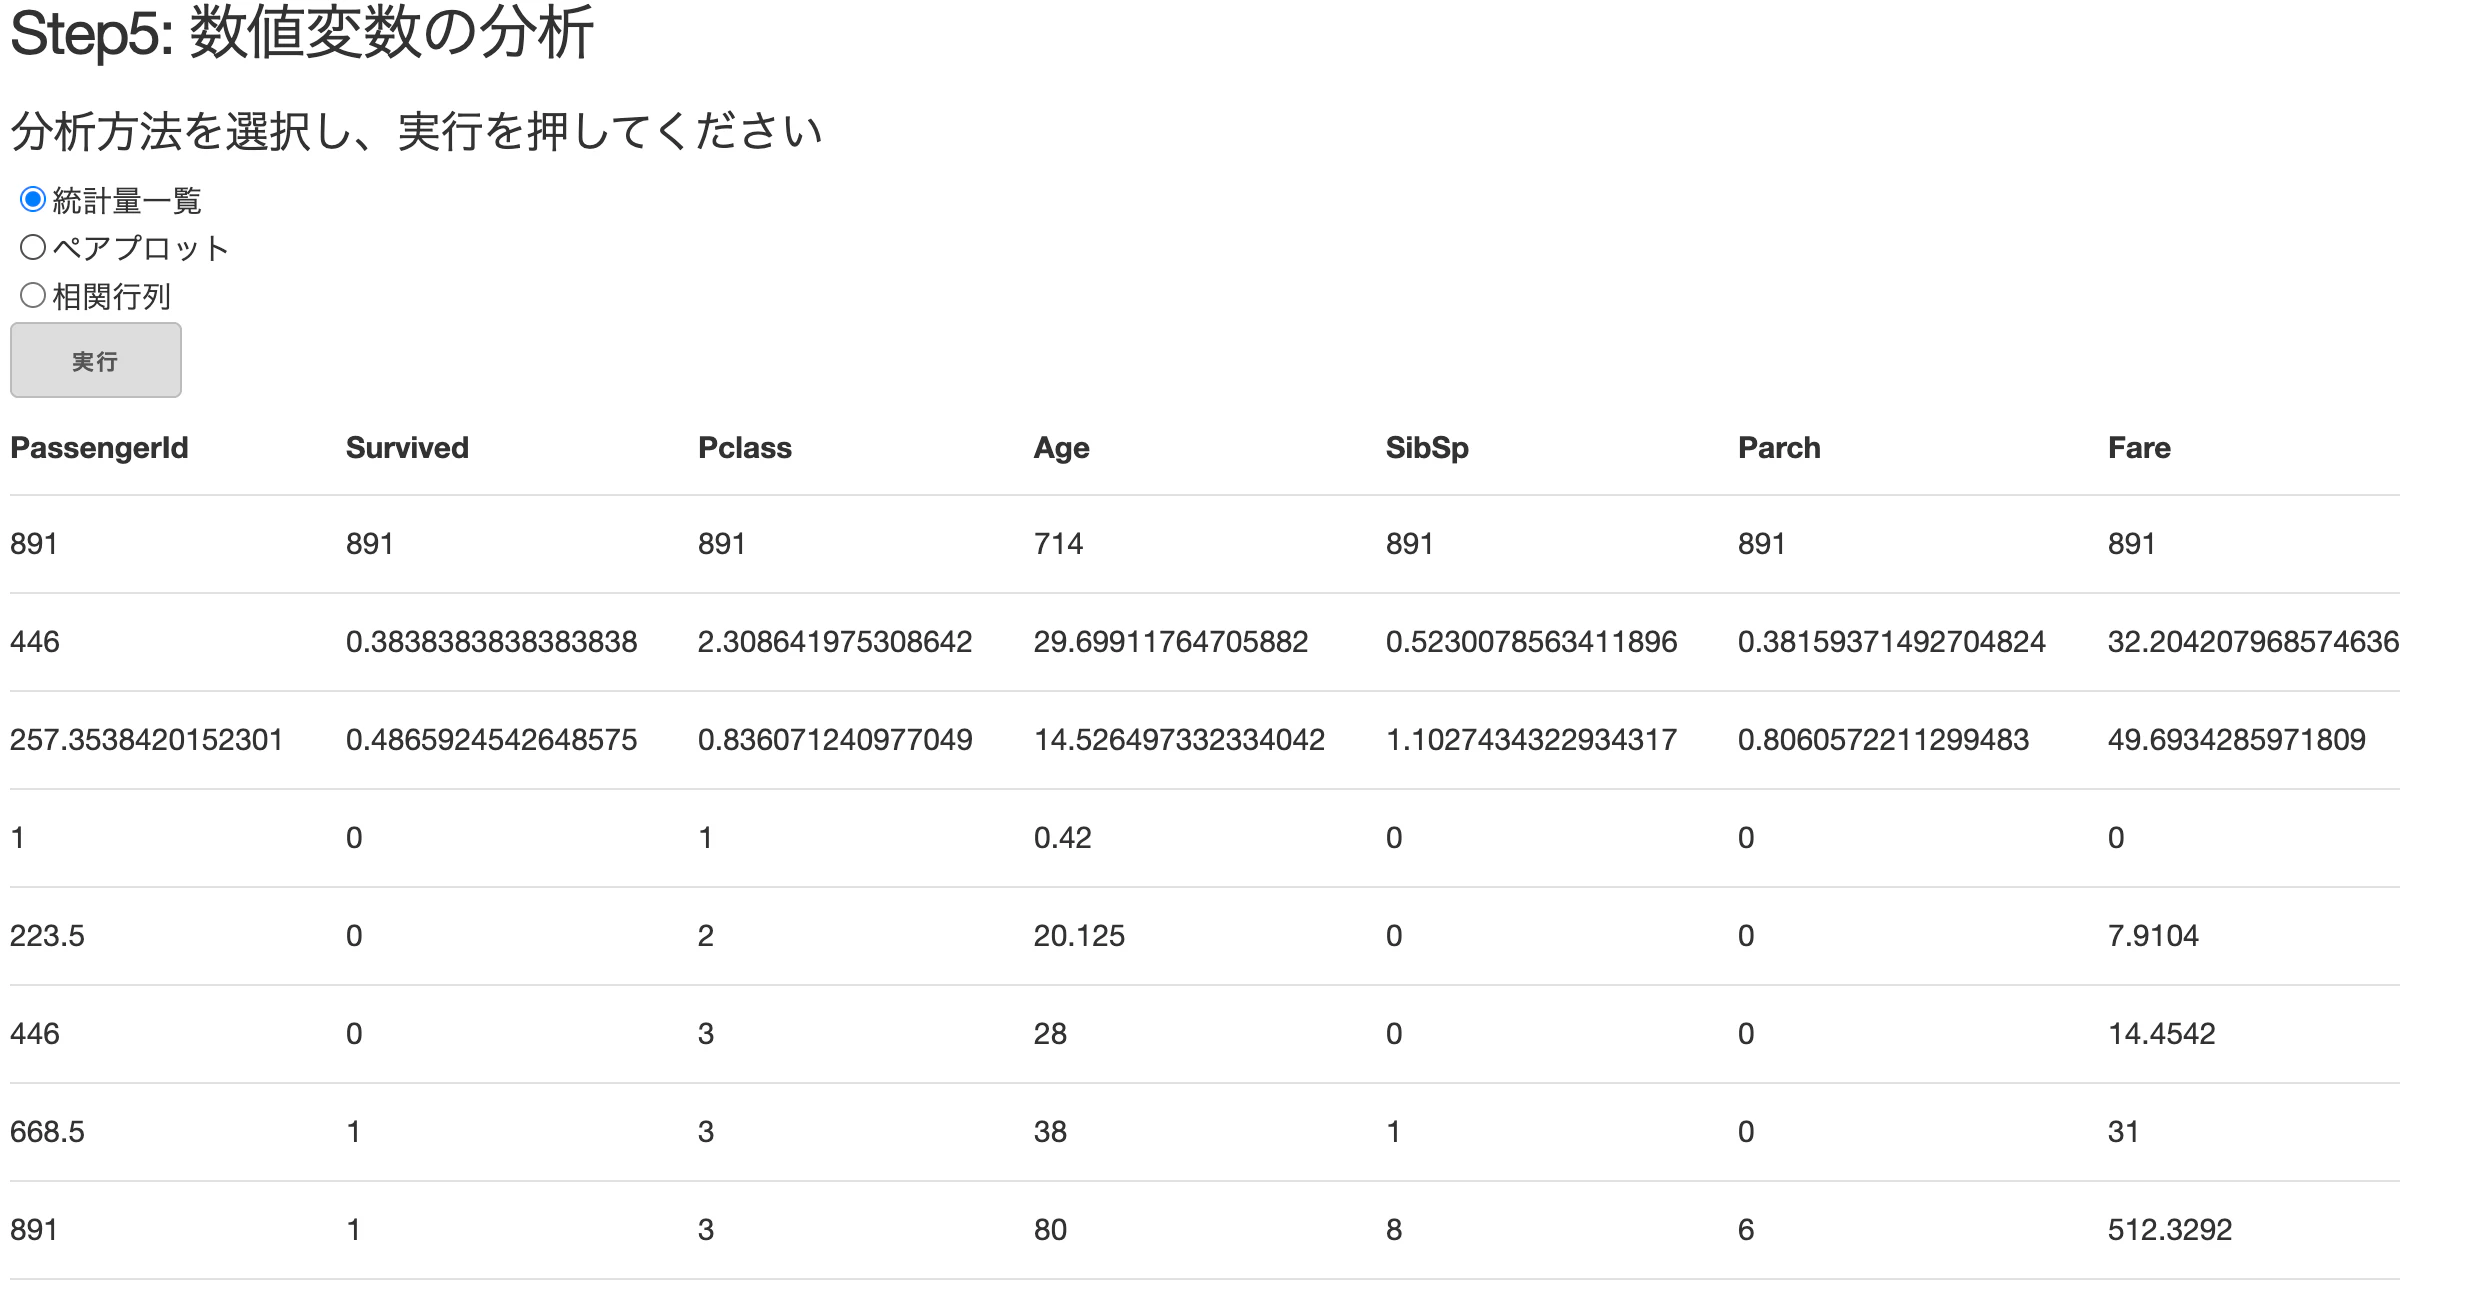Click the maximum Fare value 512.3292
This screenshot has width=2470, height=1298.
coord(2170,1229)
